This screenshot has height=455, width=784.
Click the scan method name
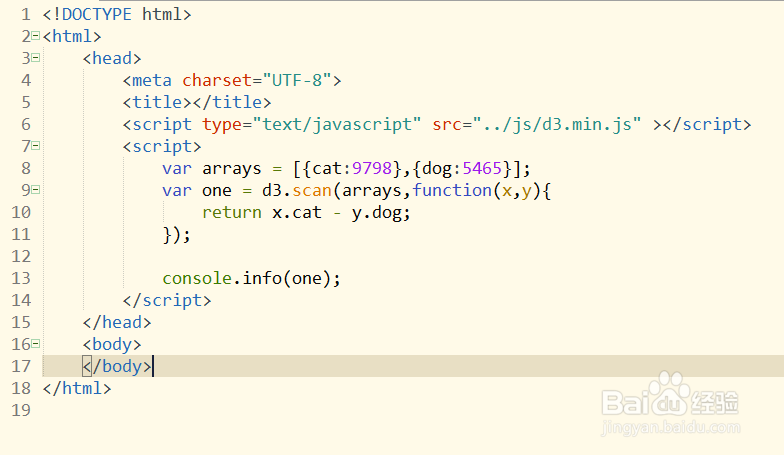[312, 190]
